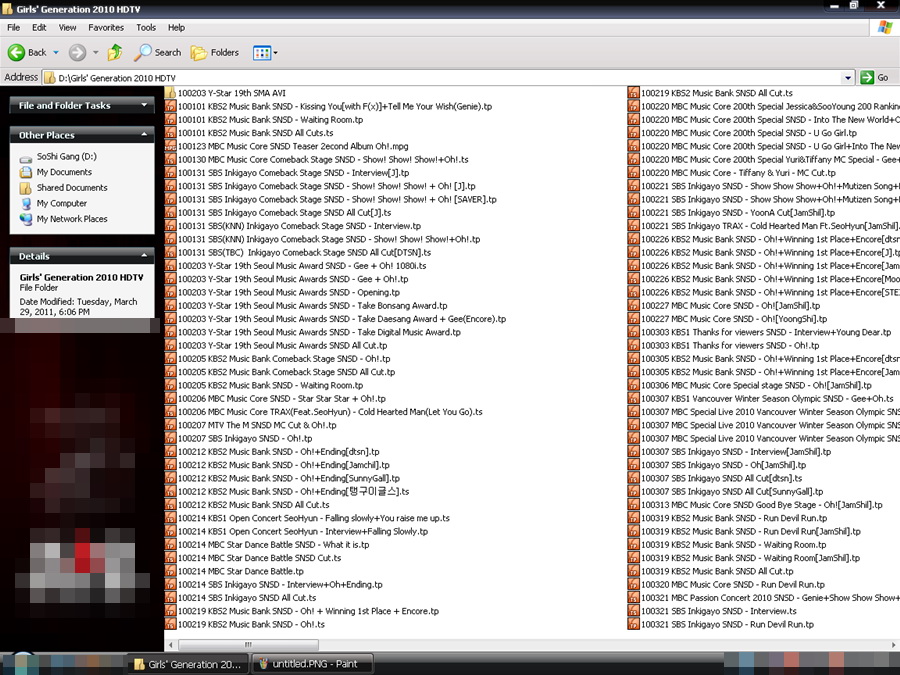Collapse the Other Places panel

coord(144,135)
